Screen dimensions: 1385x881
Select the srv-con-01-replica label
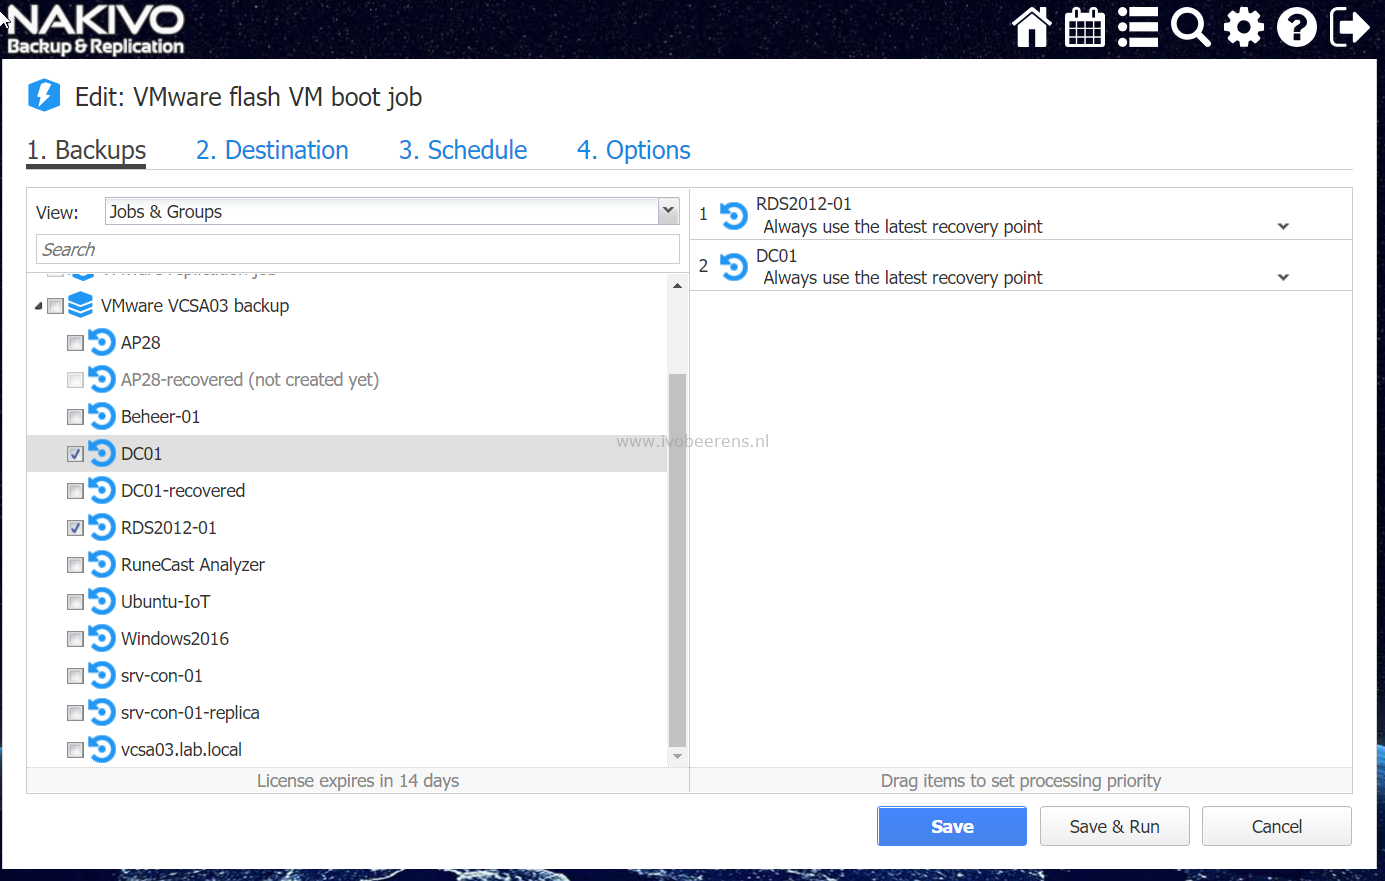pos(190,713)
